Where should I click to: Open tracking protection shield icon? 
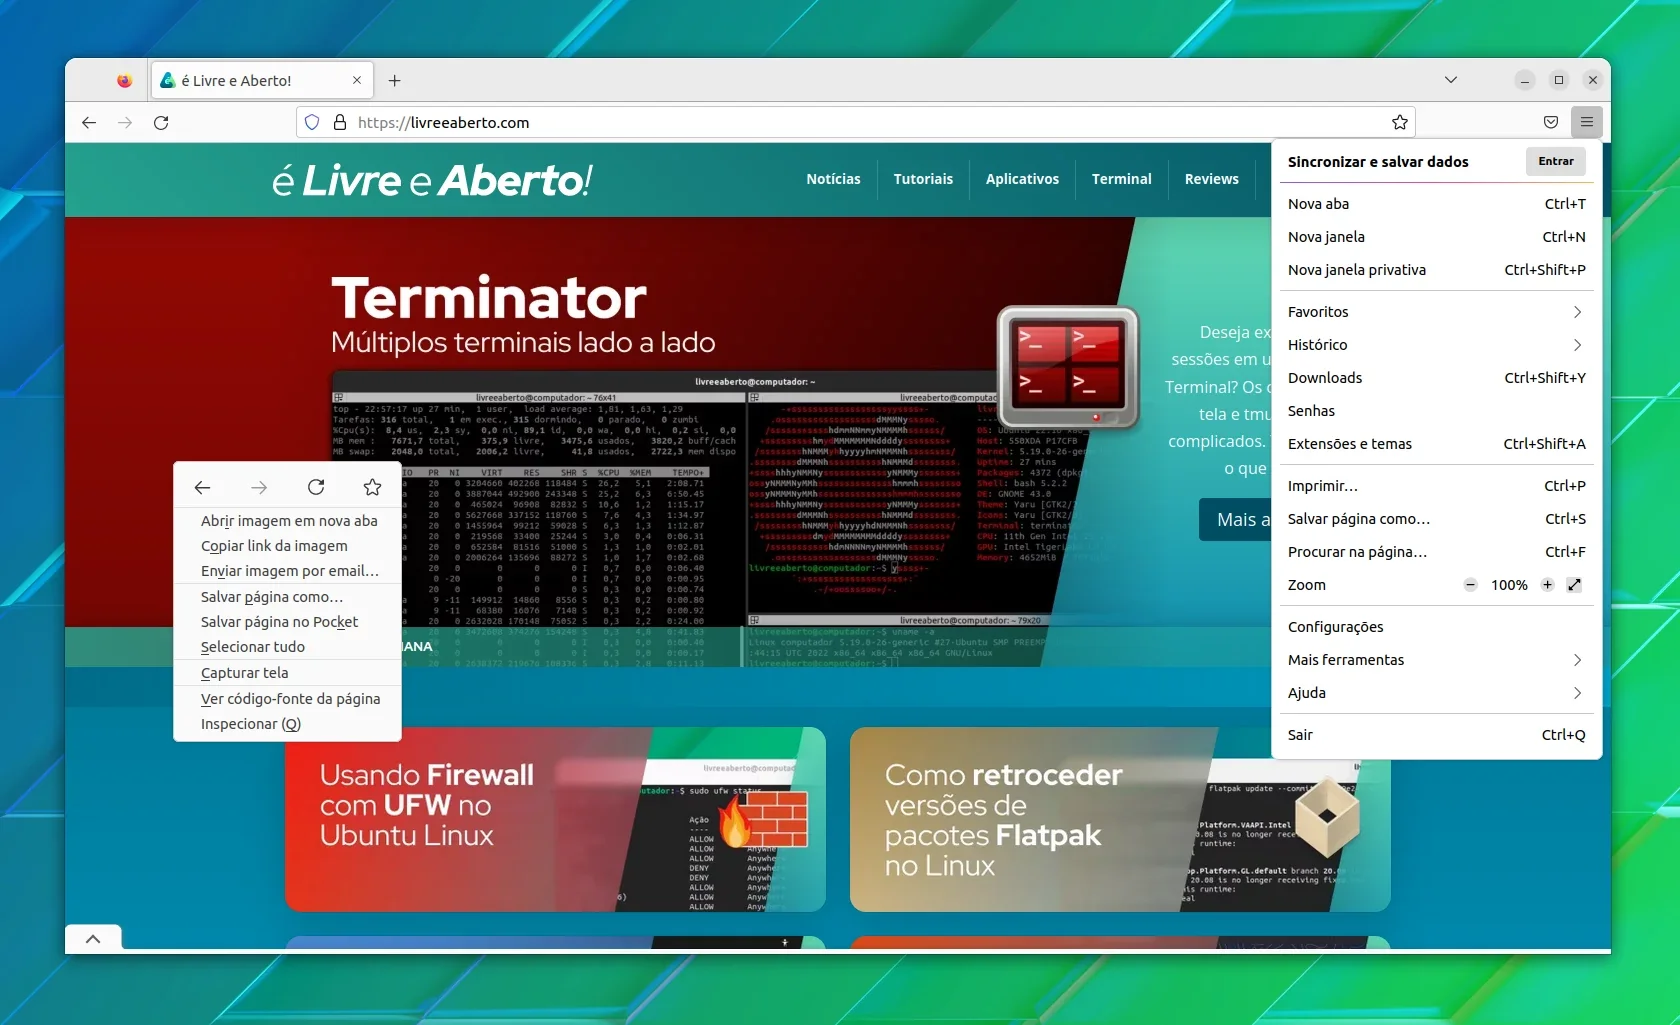[x=312, y=123]
